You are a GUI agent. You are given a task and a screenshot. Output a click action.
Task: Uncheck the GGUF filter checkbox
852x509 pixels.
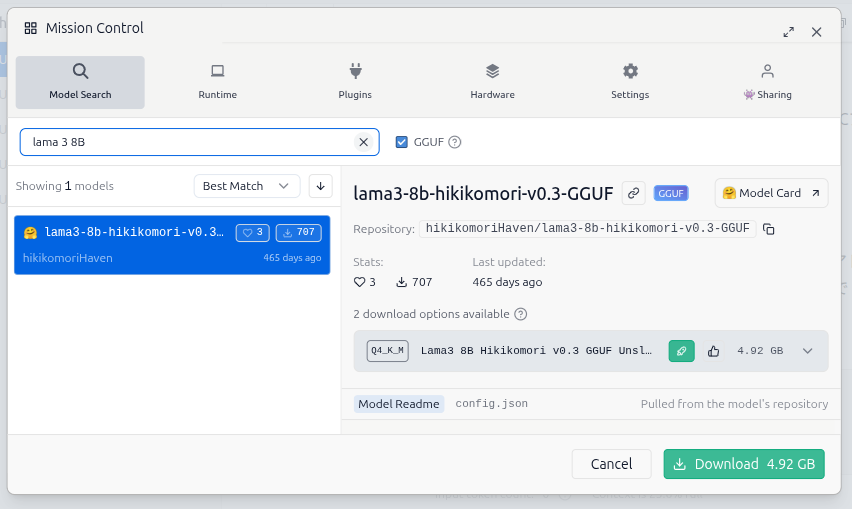click(402, 142)
